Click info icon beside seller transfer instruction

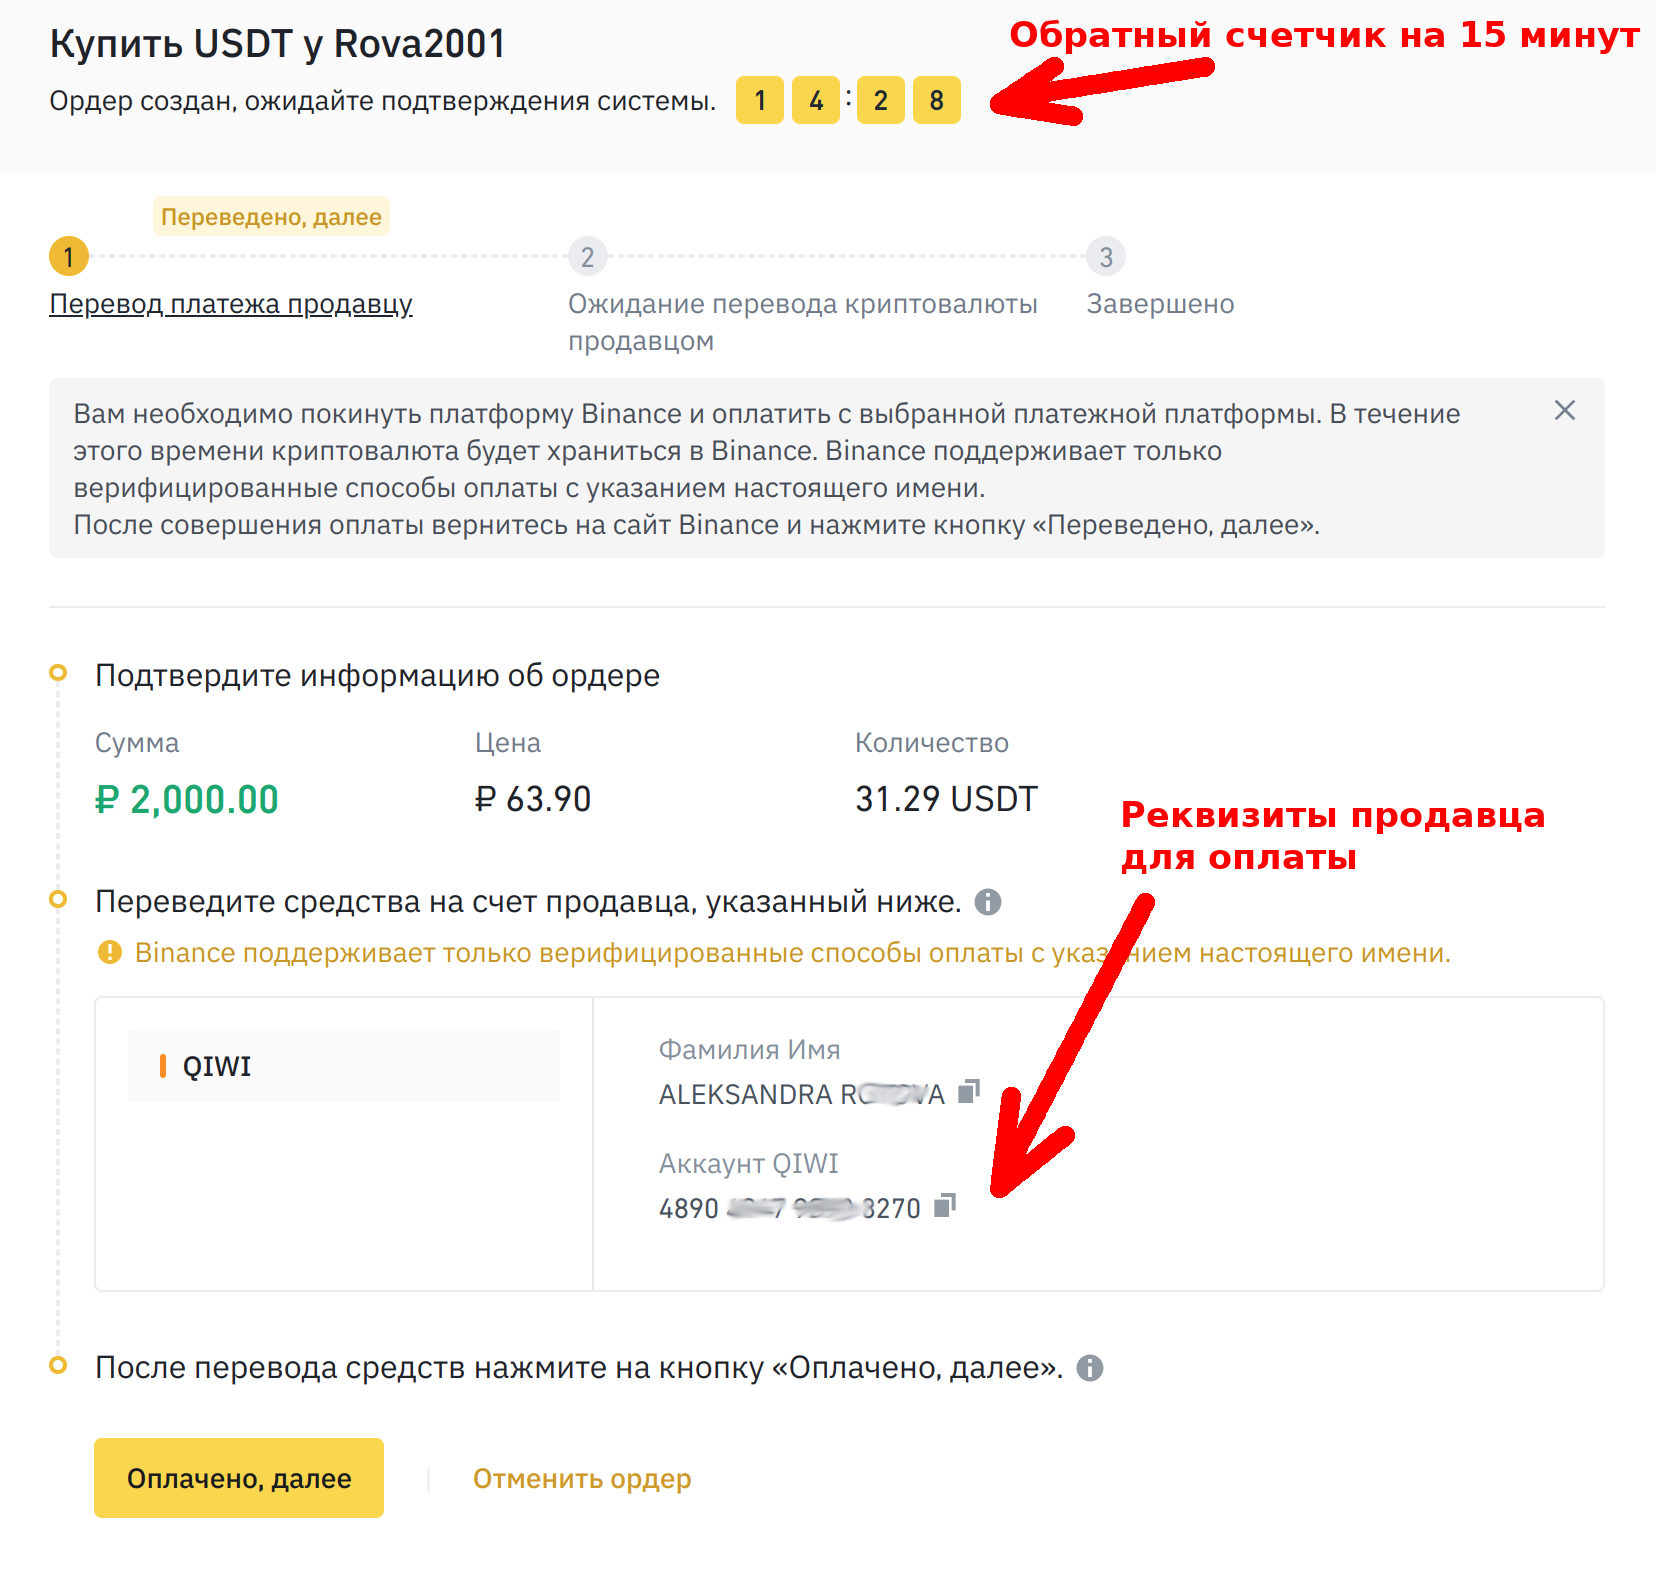(988, 902)
